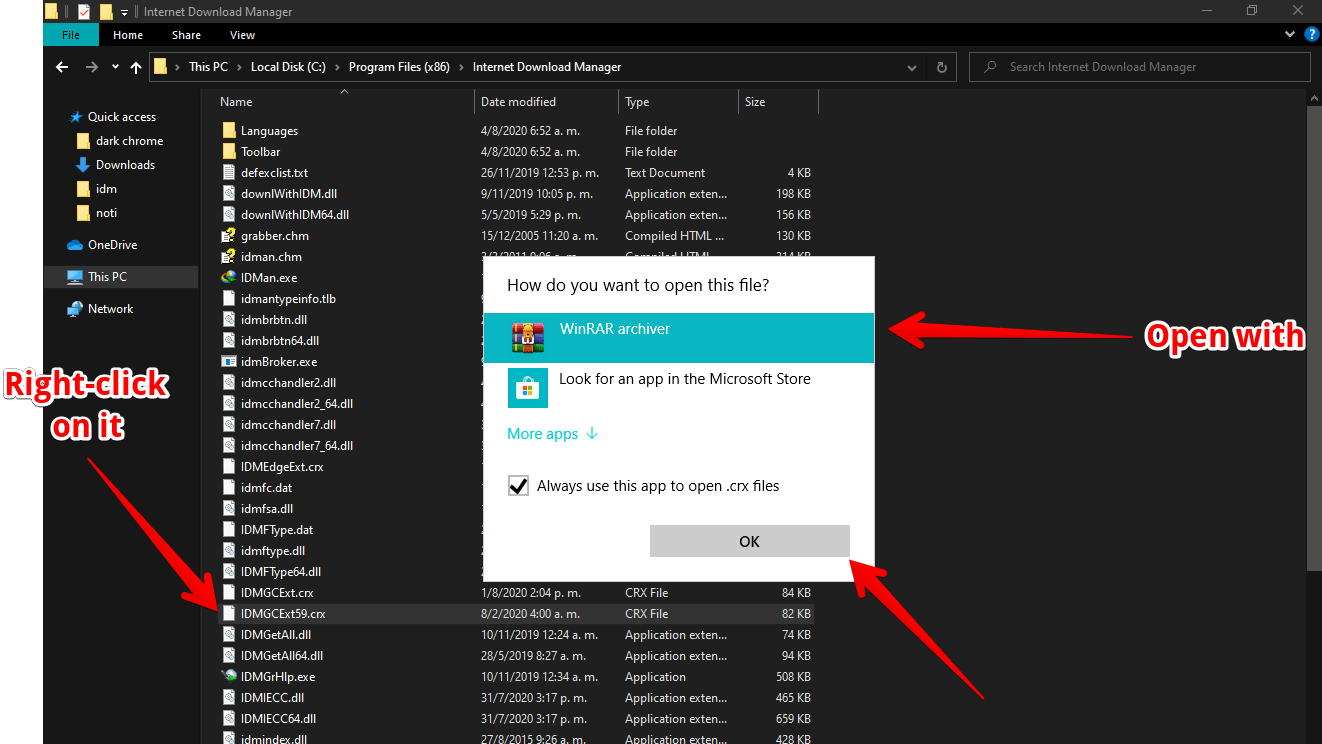
Task: Open Explorer Help
Action: pyautogui.click(x=1310, y=35)
